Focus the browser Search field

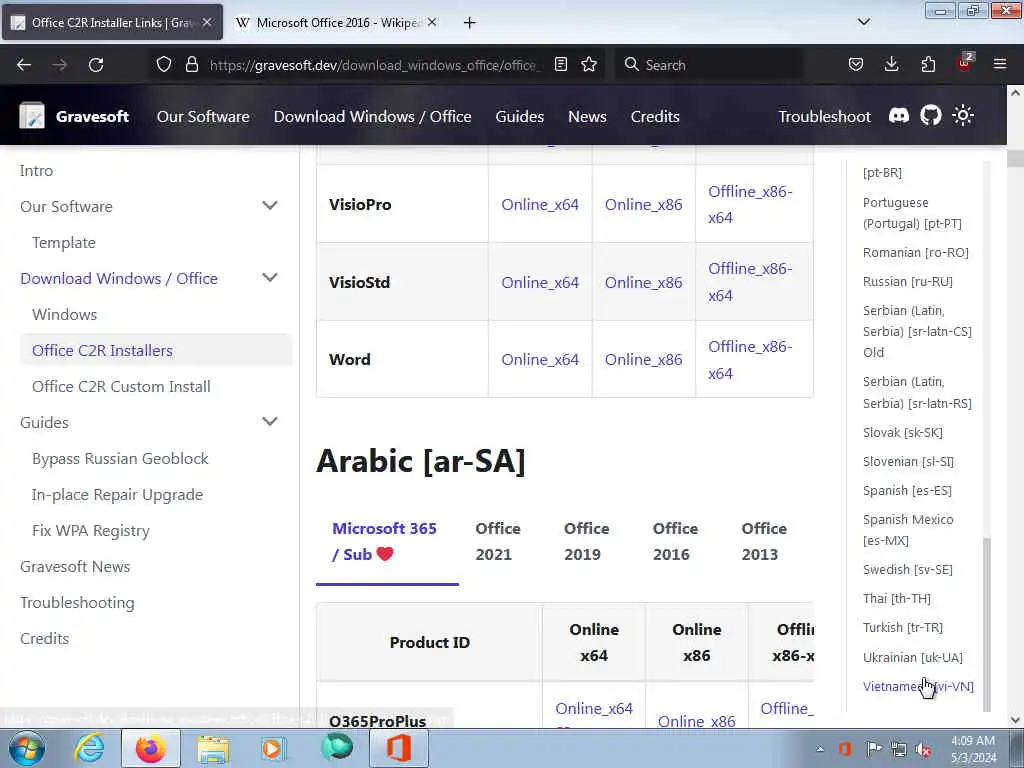point(709,65)
